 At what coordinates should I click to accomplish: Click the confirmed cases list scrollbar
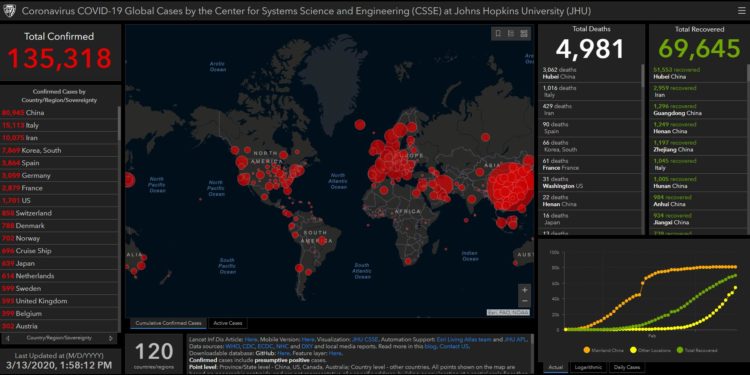pyautogui.click(x=119, y=123)
